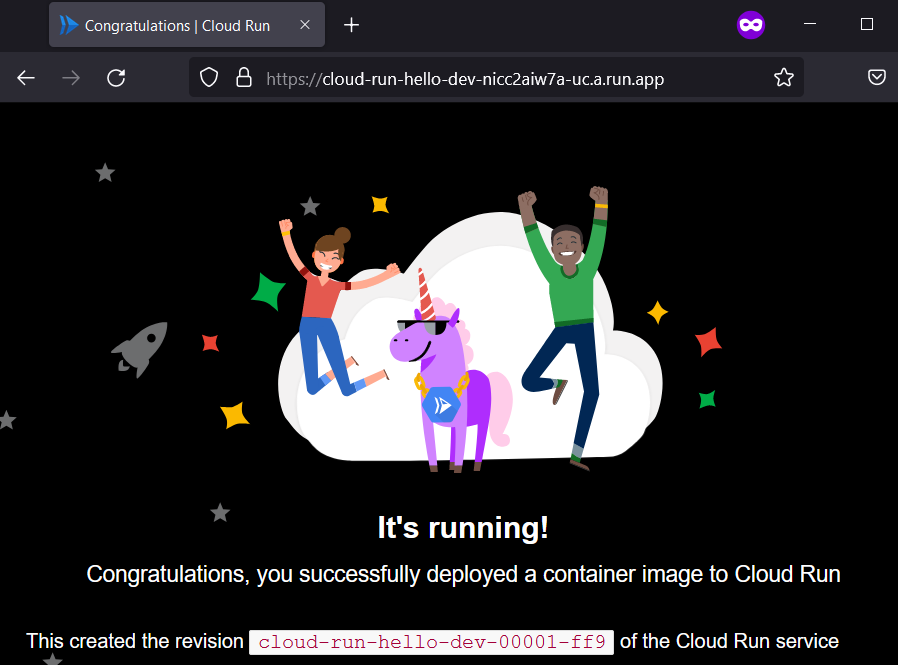Open the tracking protection shield panel
Viewport: 898px width, 665px height.
pos(209,78)
